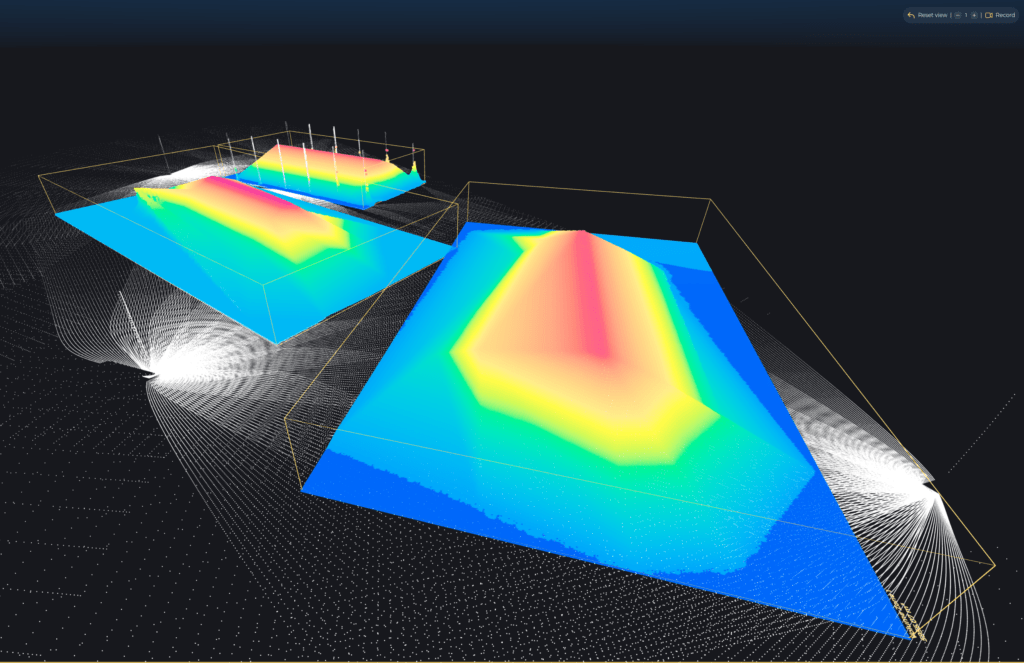1024x663 pixels.
Task: Click the undo-style Reset view arrow icon
Action: pos(911,15)
